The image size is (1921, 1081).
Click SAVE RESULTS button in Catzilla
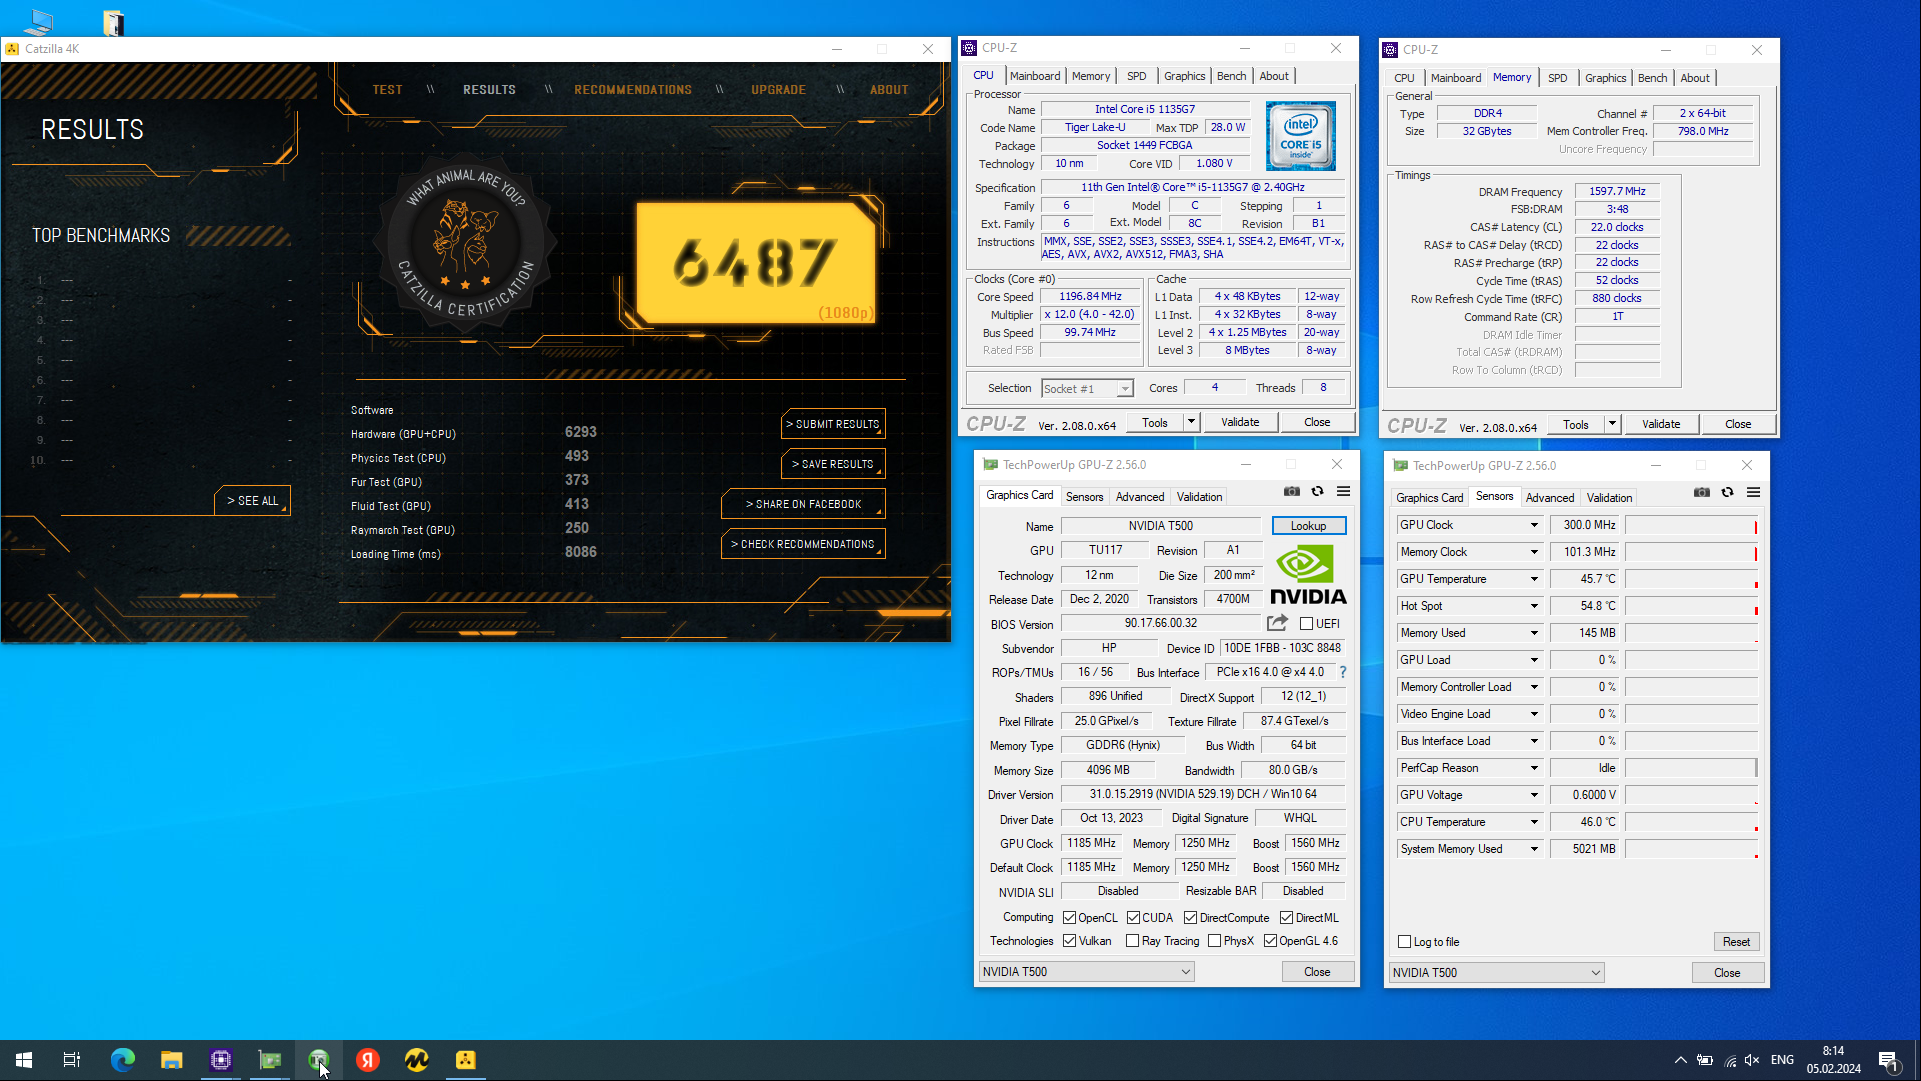pyautogui.click(x=833, y=464)
